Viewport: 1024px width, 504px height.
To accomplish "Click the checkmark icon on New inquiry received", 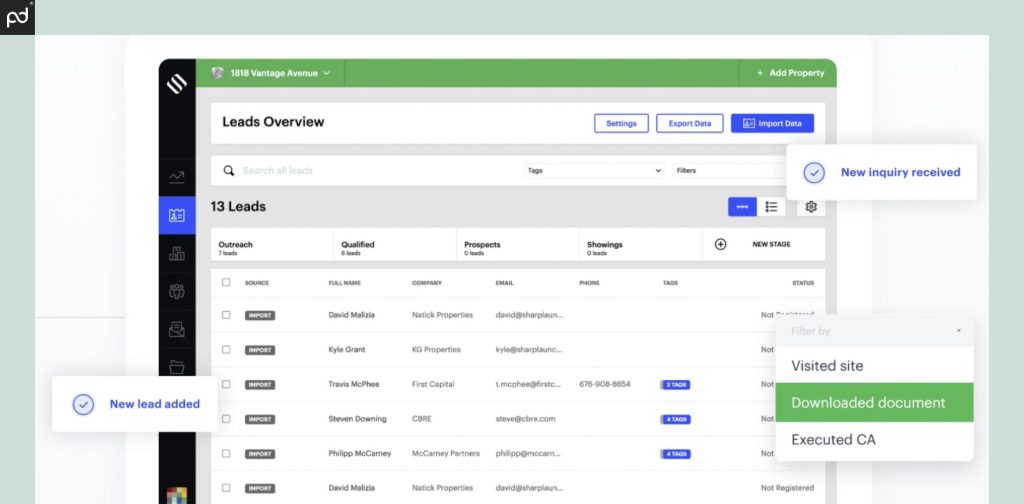I will tap(814, 172).
